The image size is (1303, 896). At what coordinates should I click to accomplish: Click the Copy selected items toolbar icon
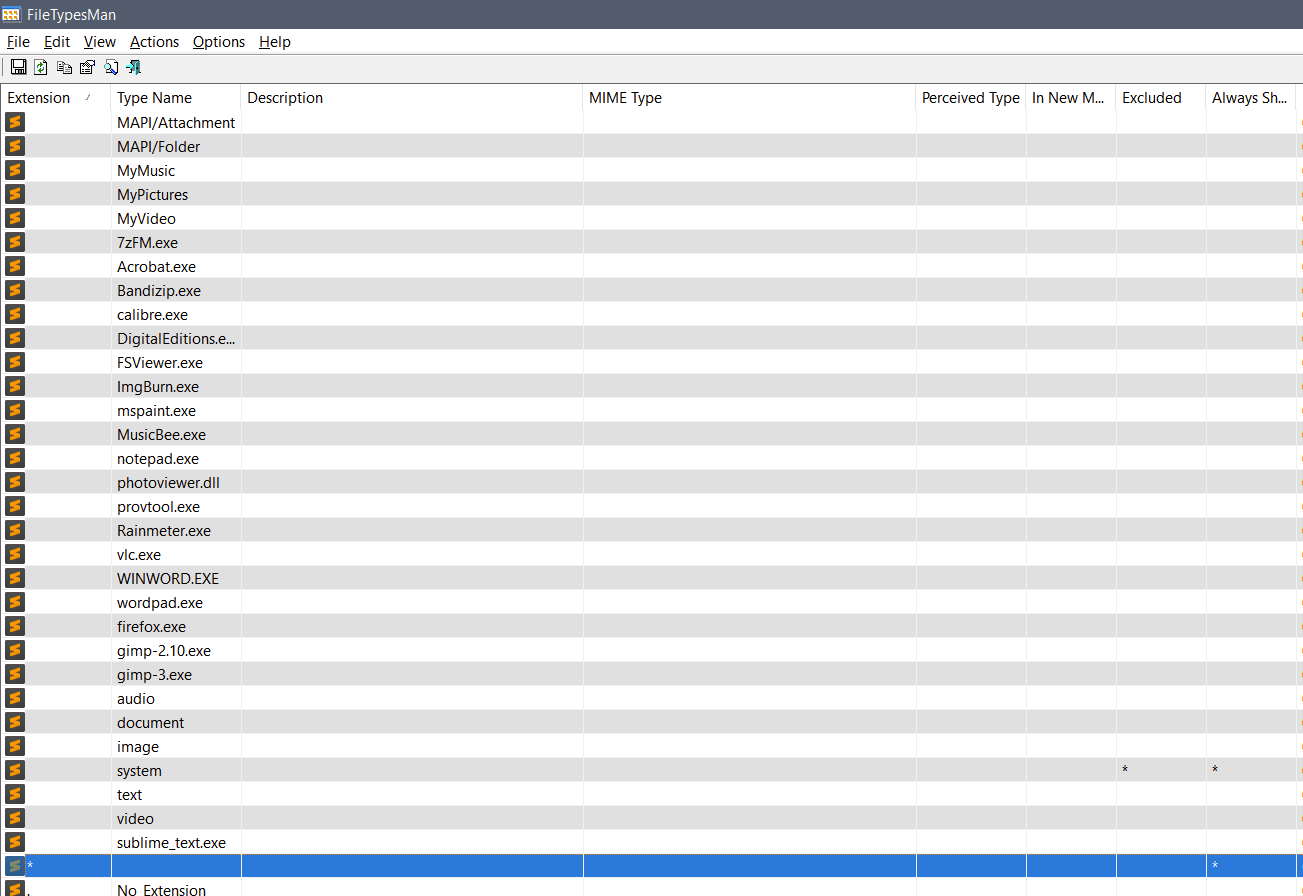(x=64, y=67)
